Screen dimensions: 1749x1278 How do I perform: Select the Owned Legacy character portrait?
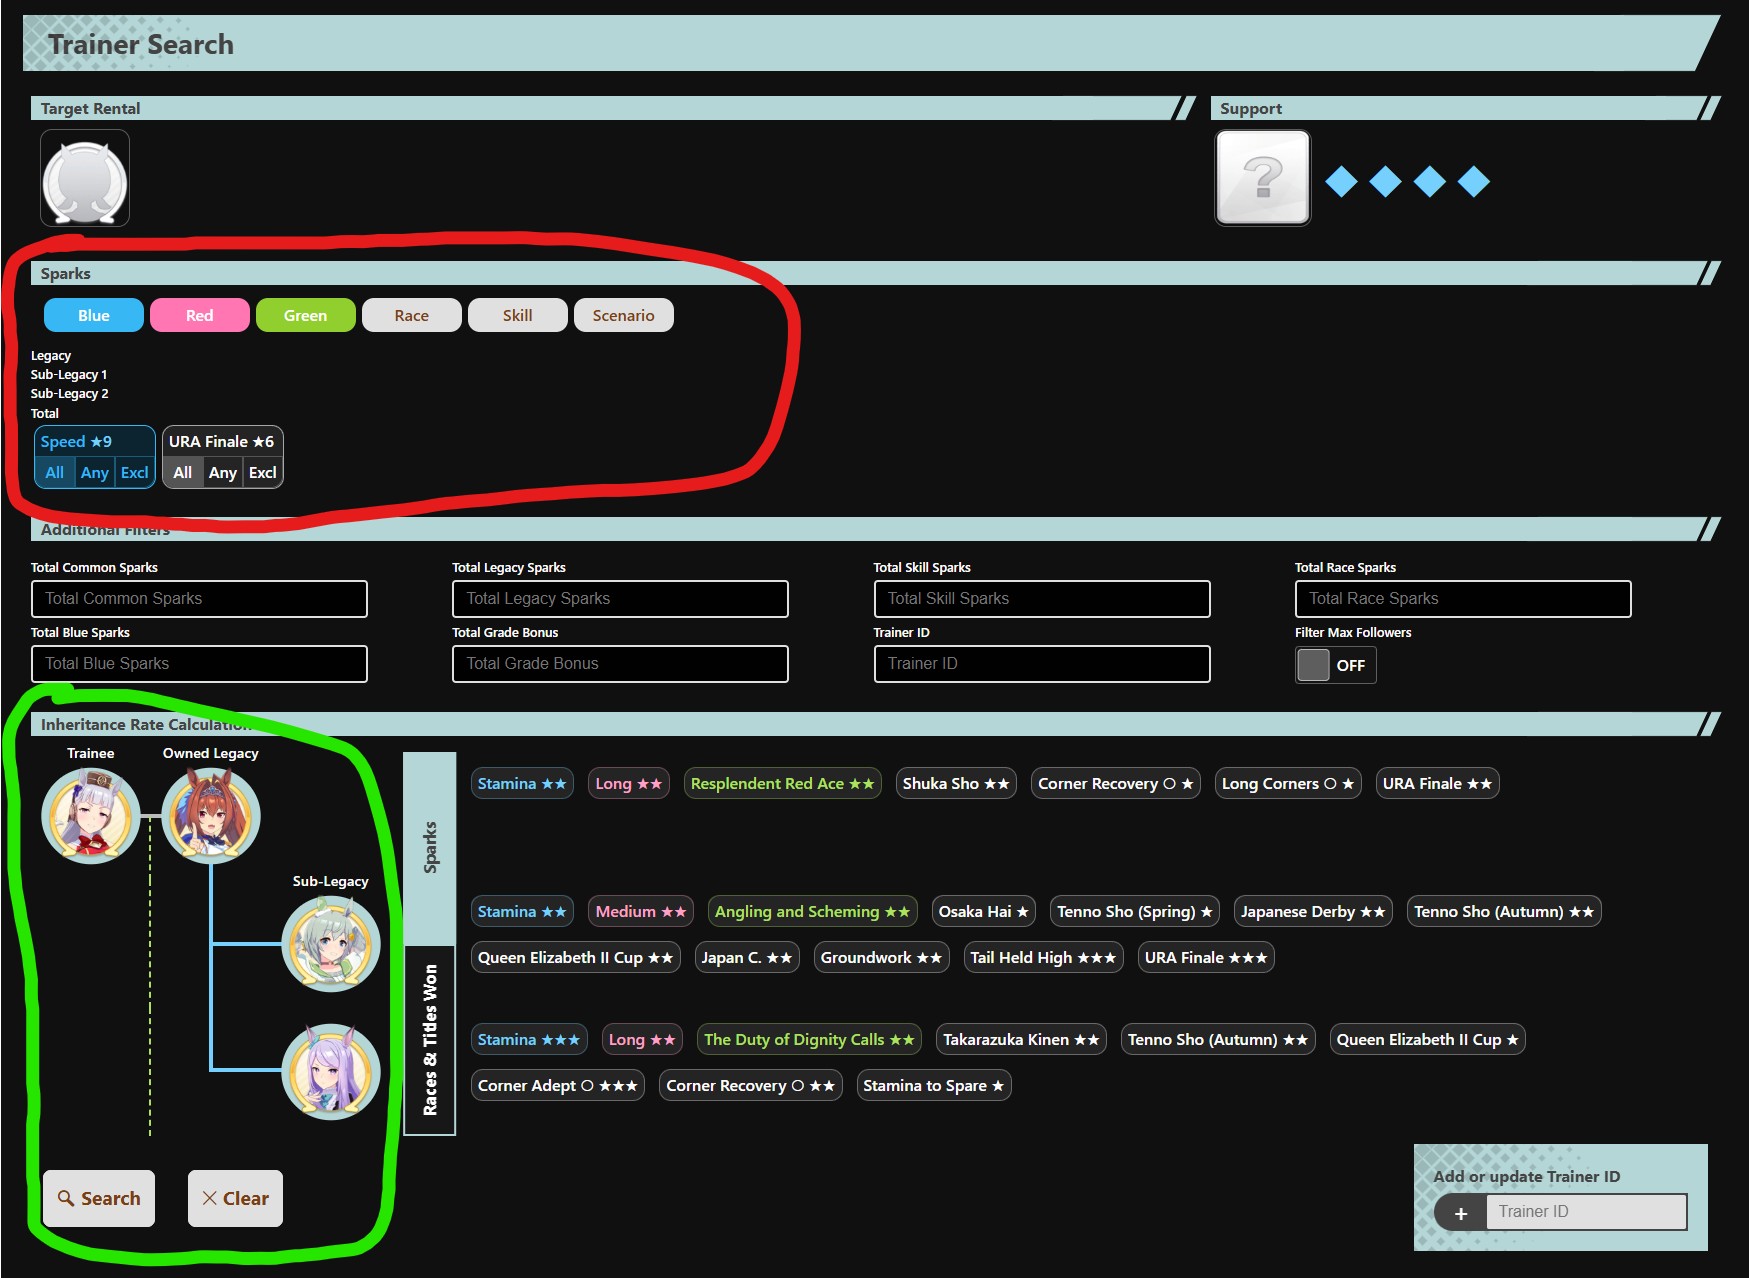(x=211, y=815)
